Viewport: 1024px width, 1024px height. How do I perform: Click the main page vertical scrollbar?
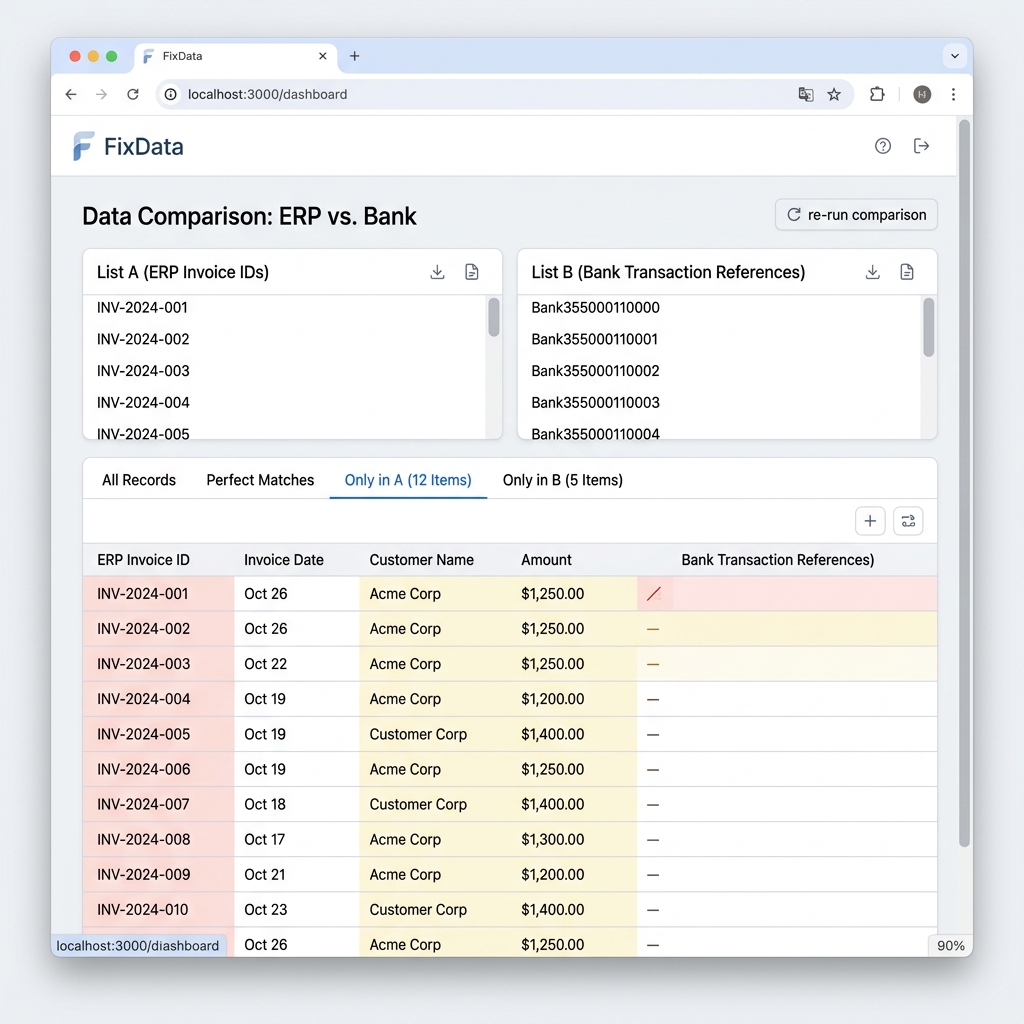(x=964, y=483)
